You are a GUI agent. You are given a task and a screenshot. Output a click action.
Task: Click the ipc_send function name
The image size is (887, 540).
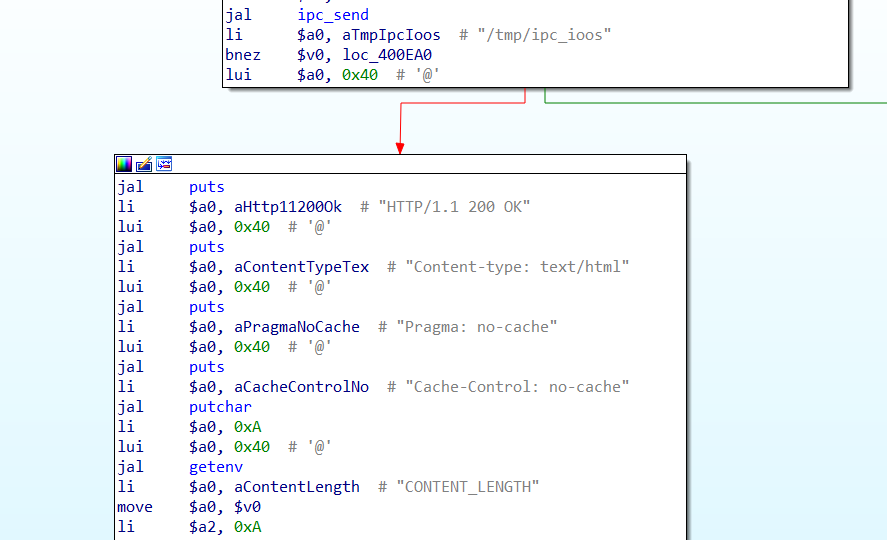pyautogui.click(x=333, y=15)
